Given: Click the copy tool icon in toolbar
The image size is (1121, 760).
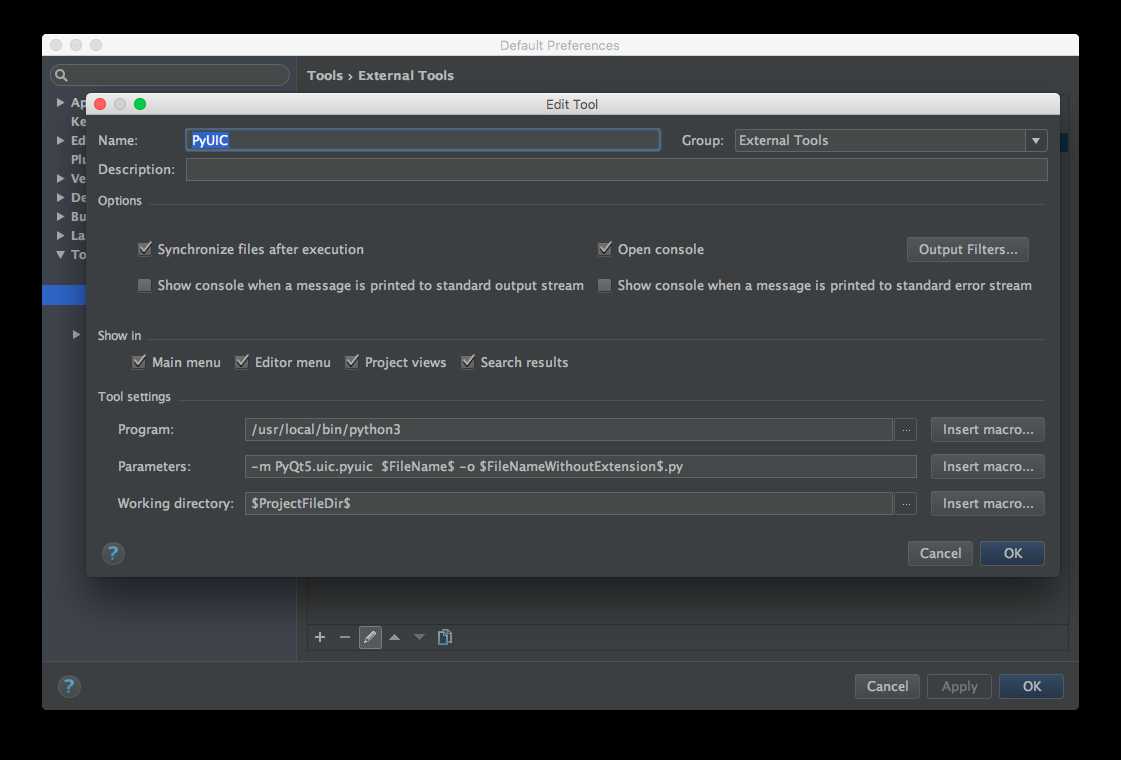Looking at the screenshot, I should 445,637.
